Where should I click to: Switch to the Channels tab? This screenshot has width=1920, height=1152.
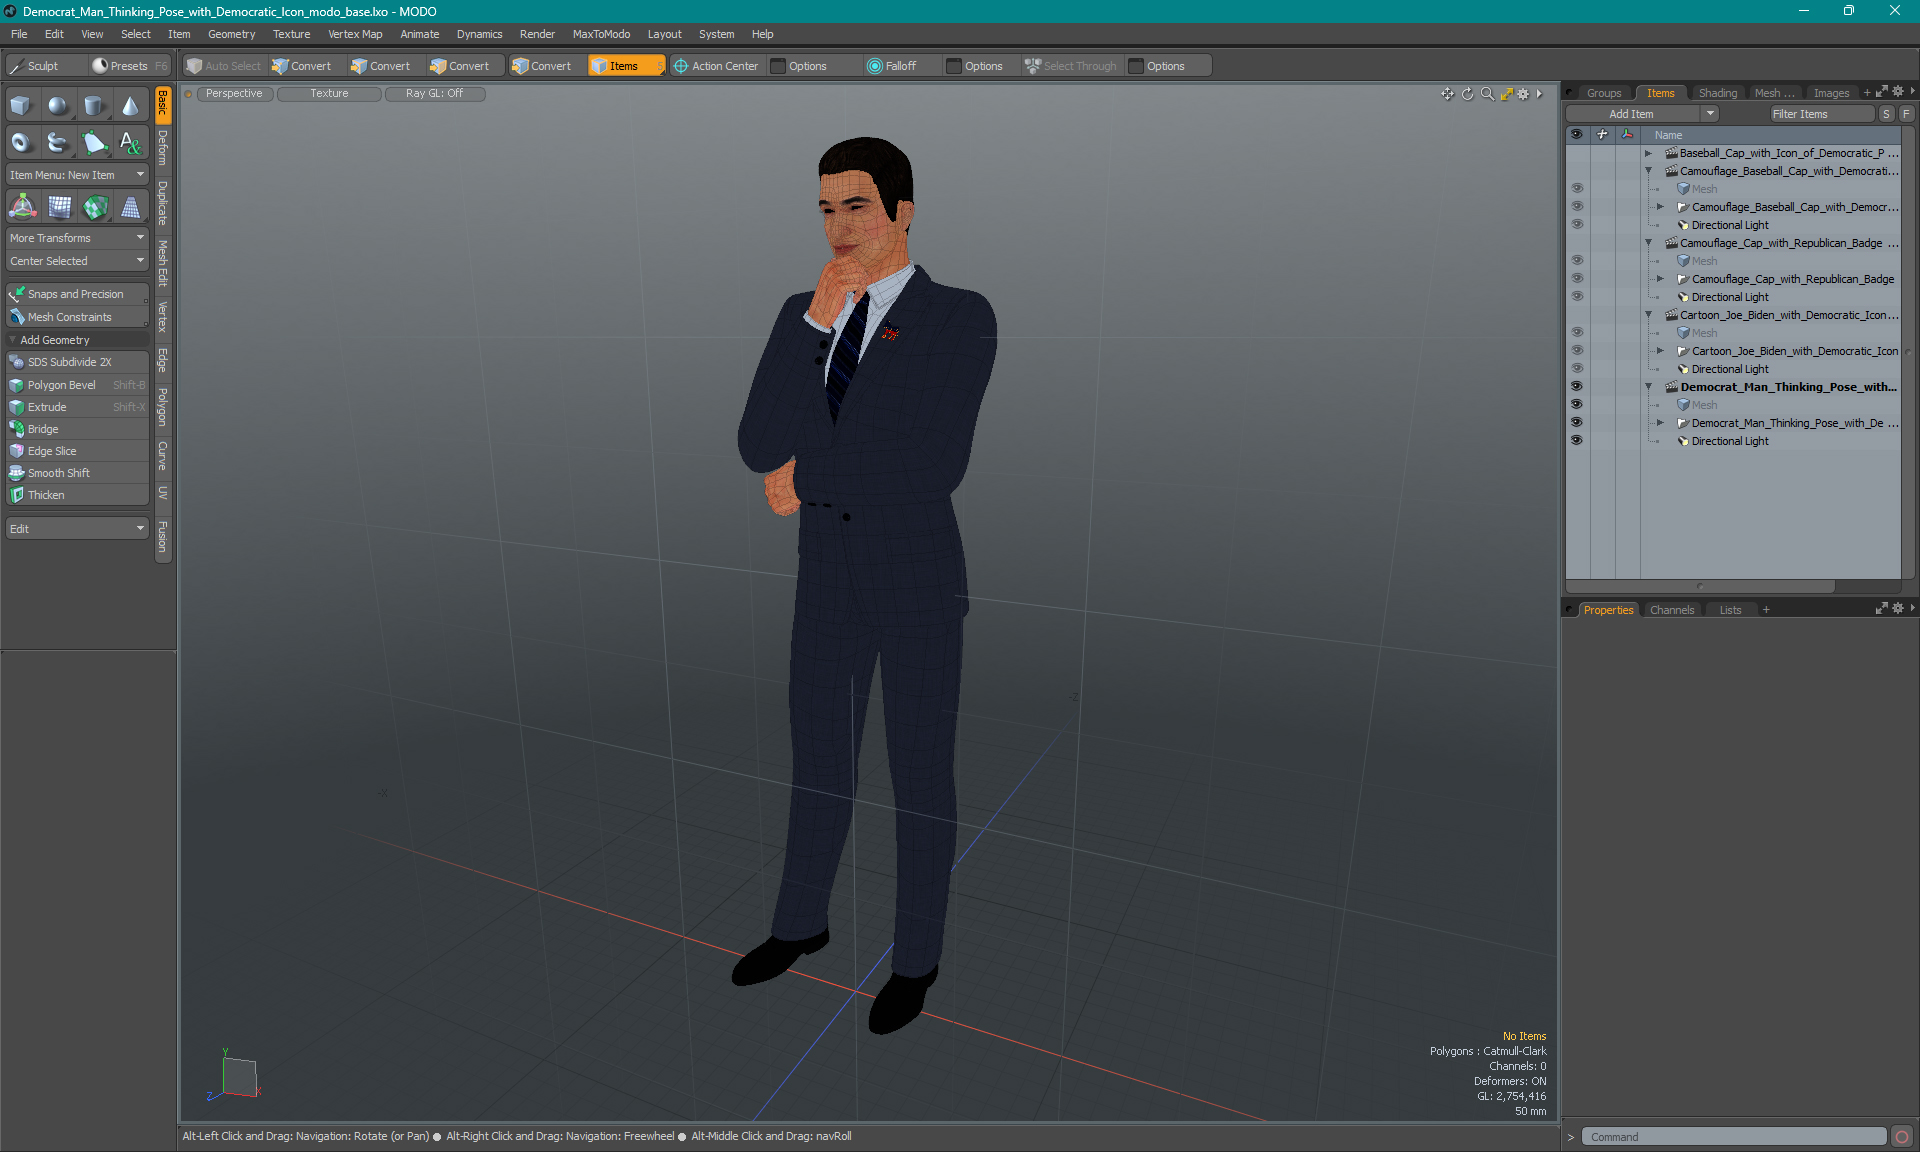(1672, 610)
